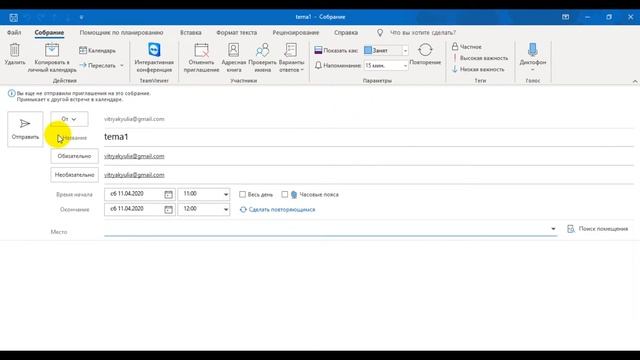Click the required attendee email address

[x=134, y=156]
